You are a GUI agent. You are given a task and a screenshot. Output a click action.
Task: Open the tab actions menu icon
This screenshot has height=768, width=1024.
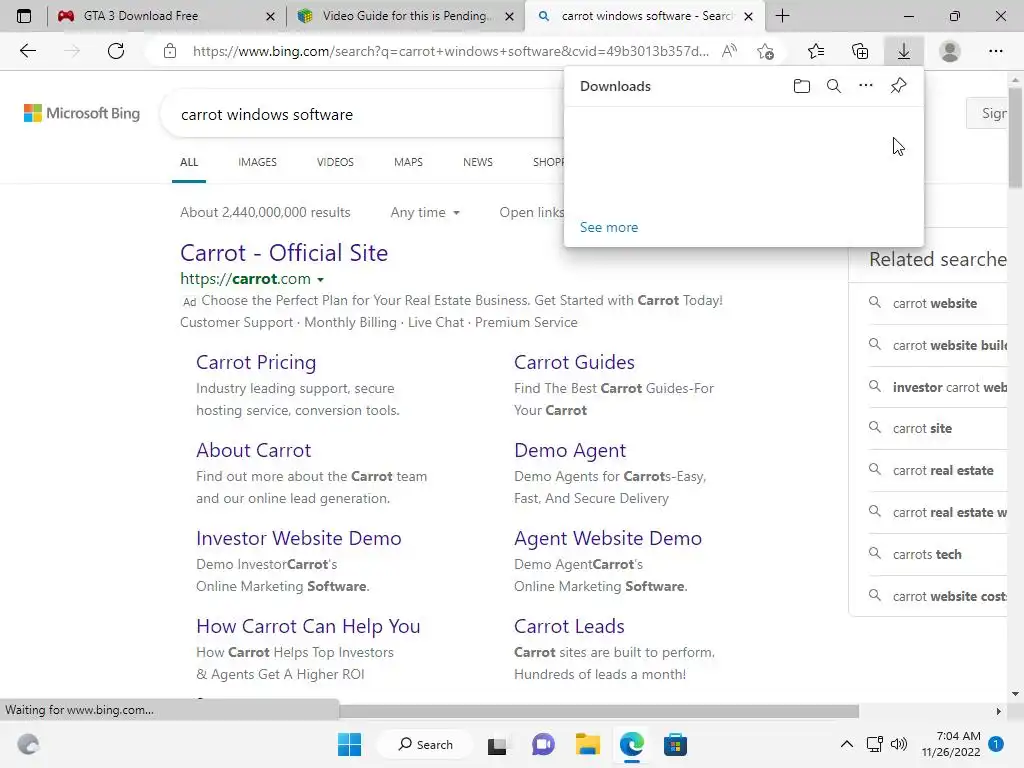(x=24, y=16)
